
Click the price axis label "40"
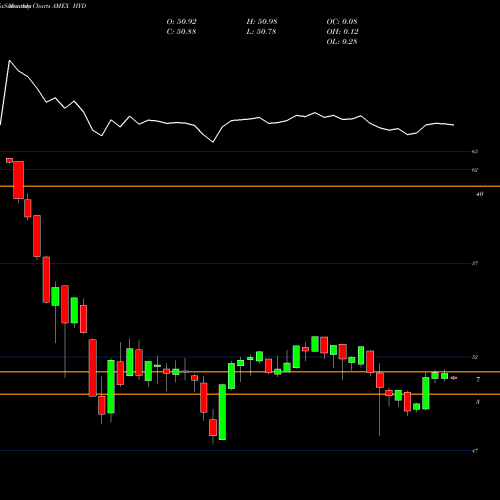(479, 194)
